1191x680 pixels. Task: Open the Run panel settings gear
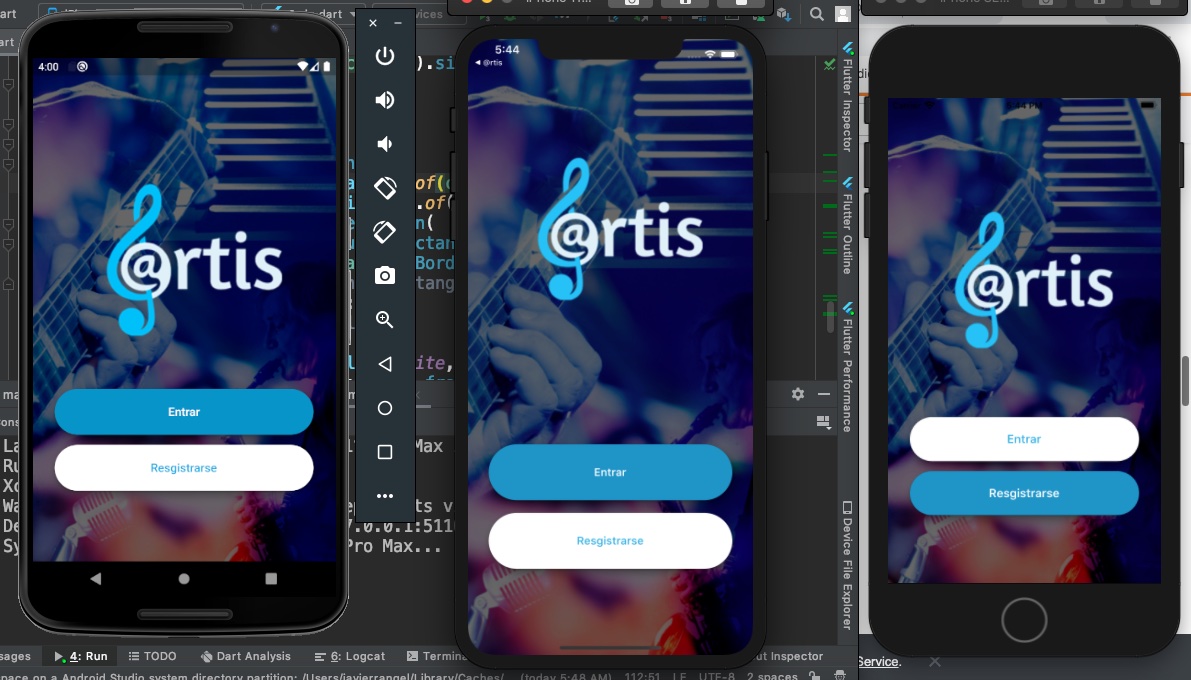[x=798, y=394]
